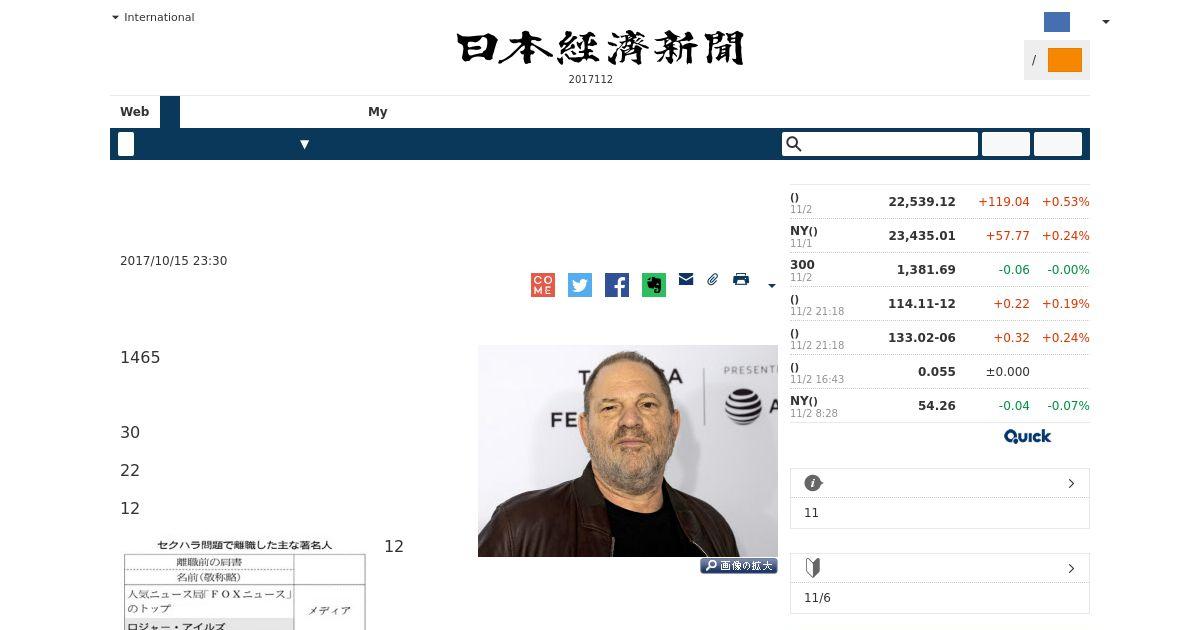Screen dimensions: 1200x630
Task: Clip the article with paperclip icon
Action: coord(713,279)
